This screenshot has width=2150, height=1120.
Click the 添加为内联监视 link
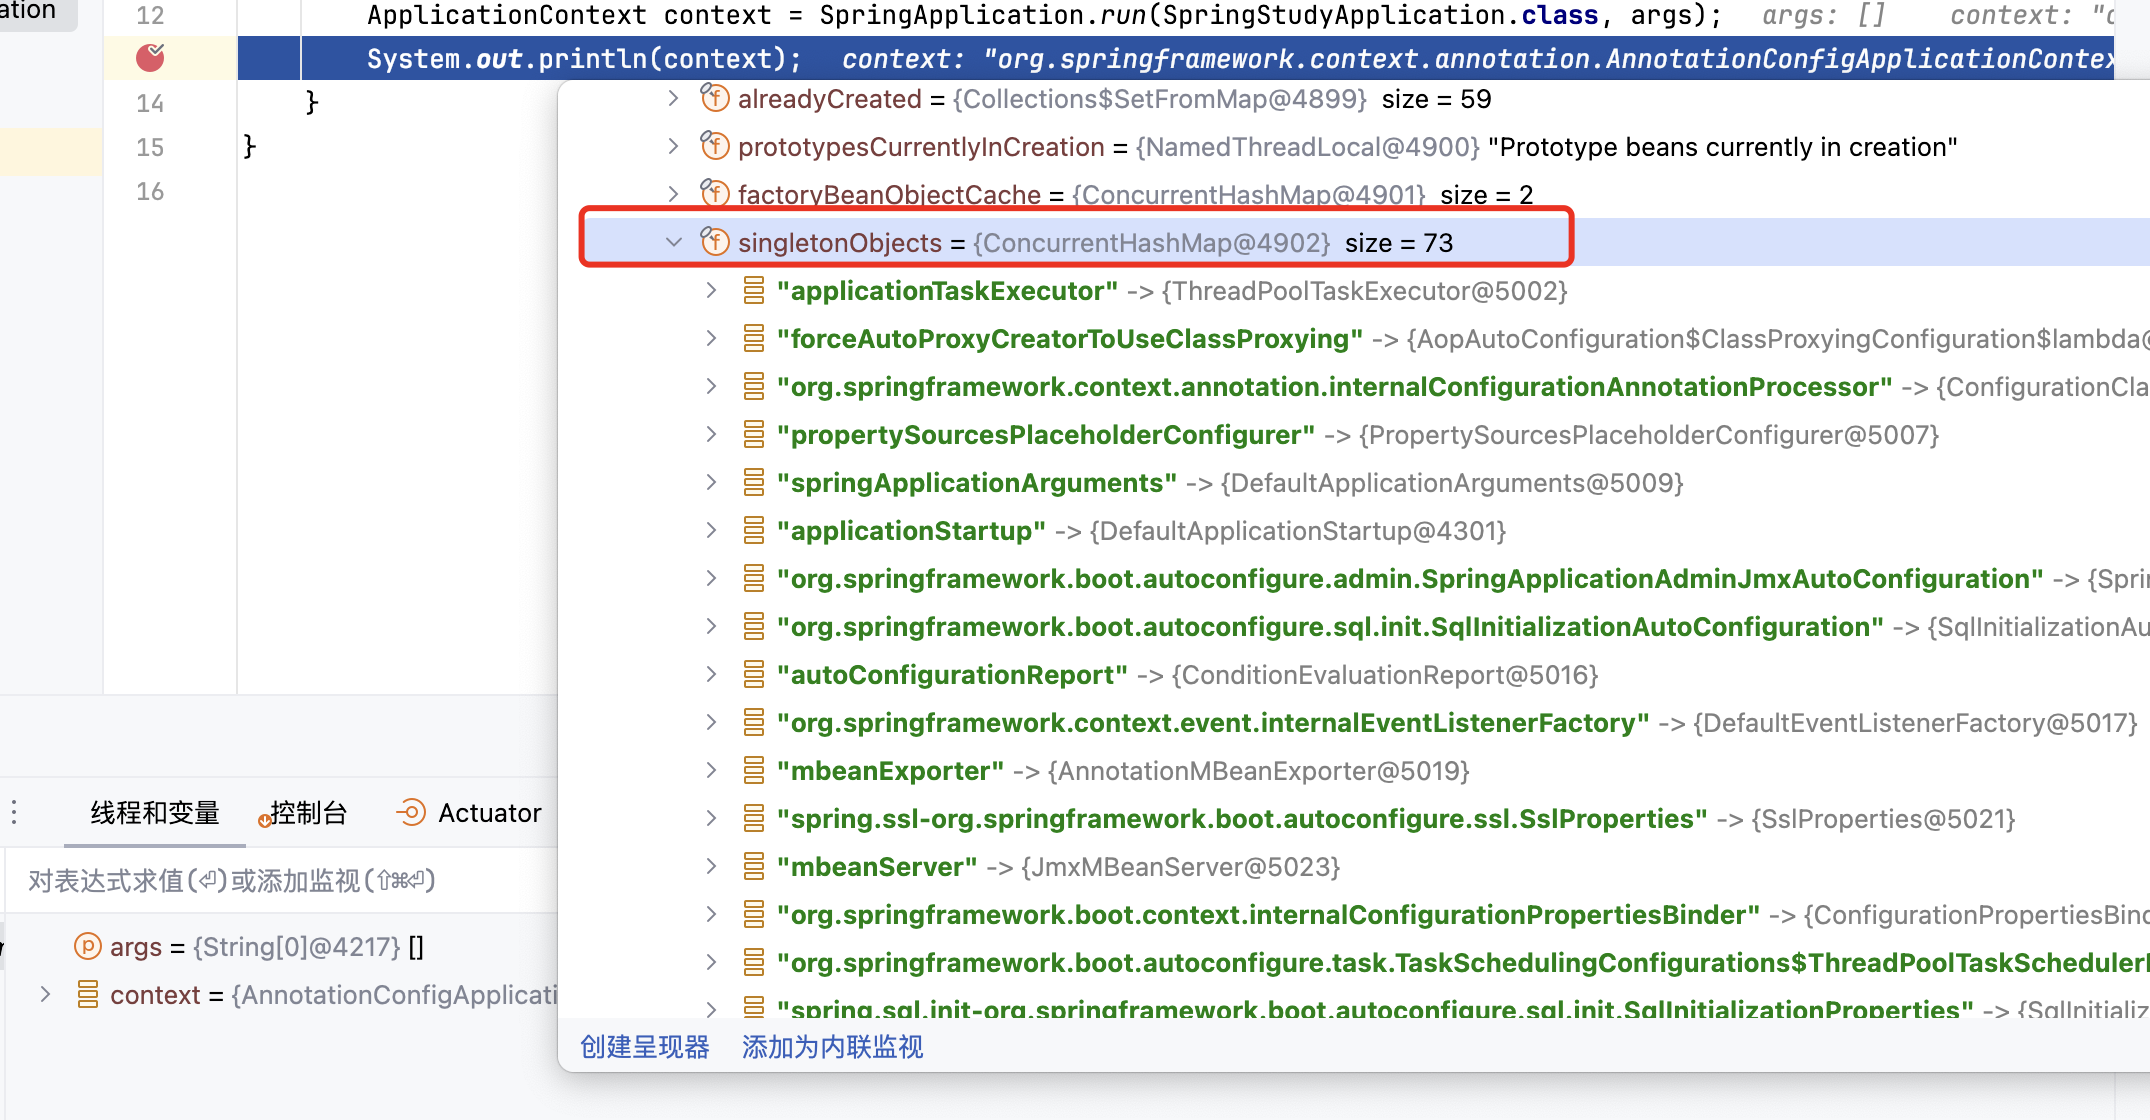pos(832,1047)
